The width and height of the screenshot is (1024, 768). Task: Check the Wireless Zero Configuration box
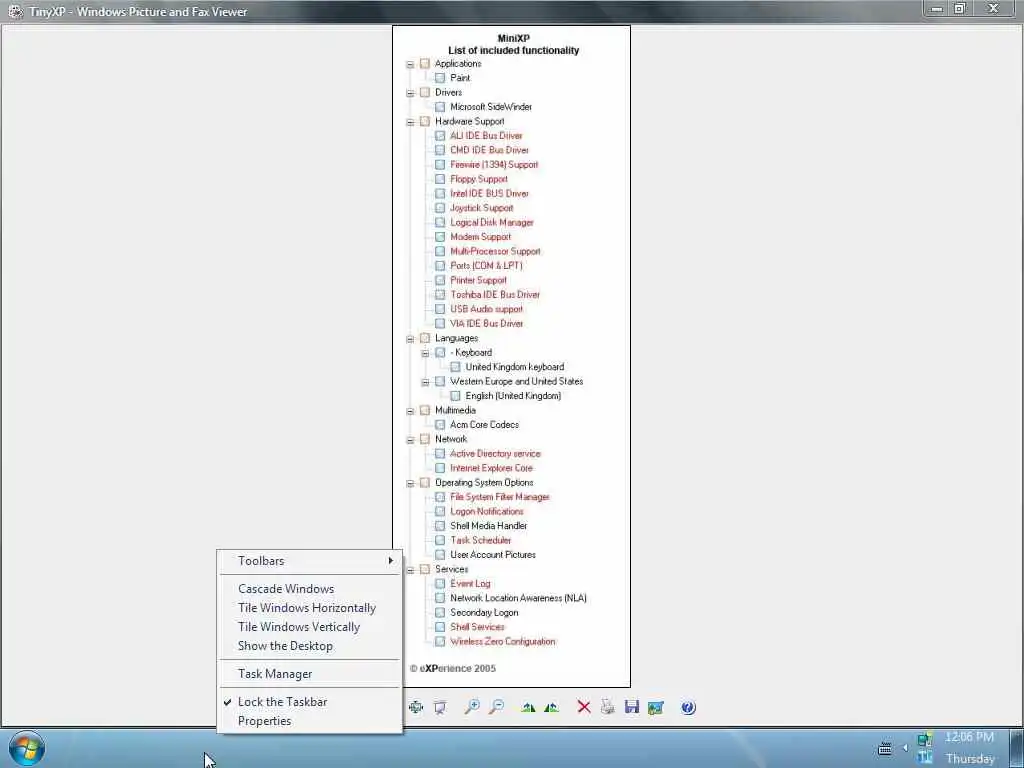(x=440, y=641)
